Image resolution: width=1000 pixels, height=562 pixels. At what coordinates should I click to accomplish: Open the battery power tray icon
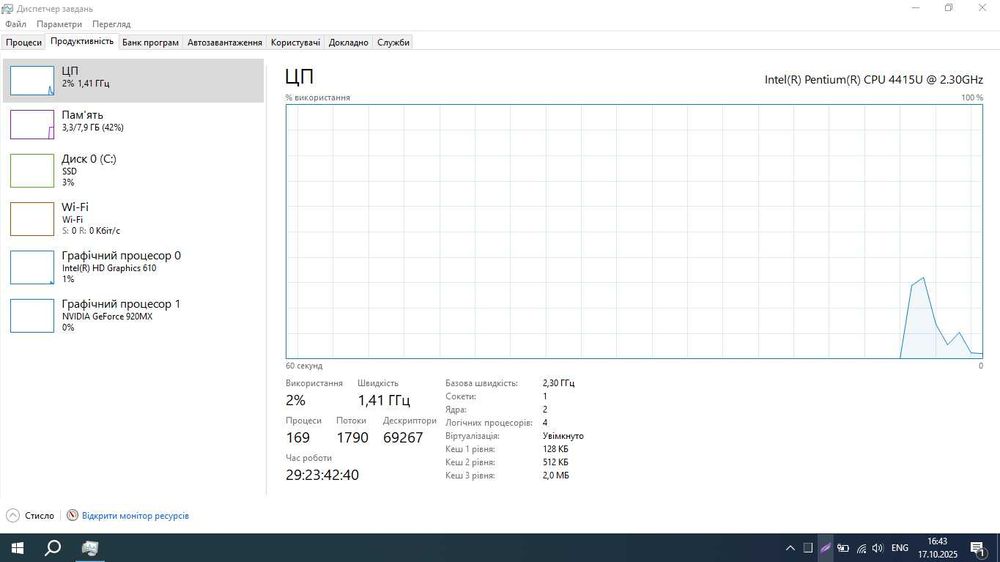pyautogui.click(x=843, y=548)
